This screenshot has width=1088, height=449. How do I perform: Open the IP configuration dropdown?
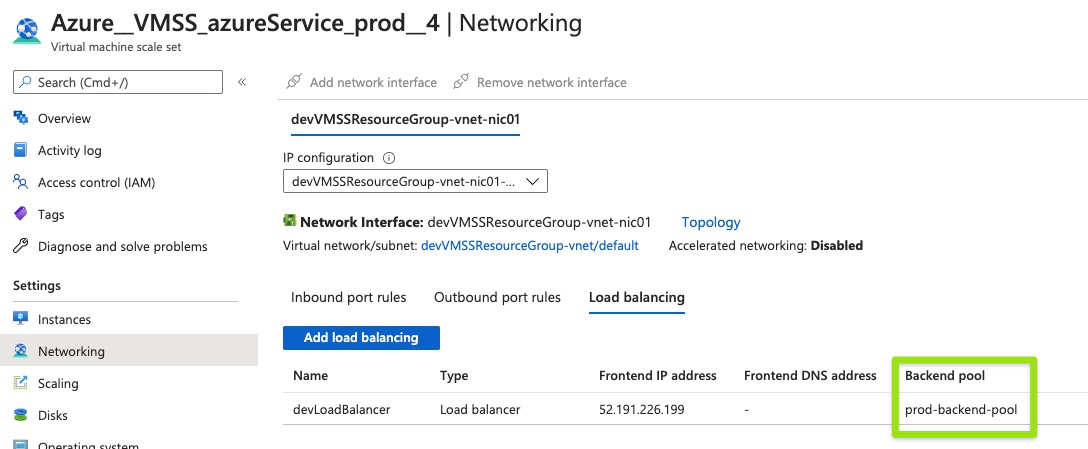[416, 181]
